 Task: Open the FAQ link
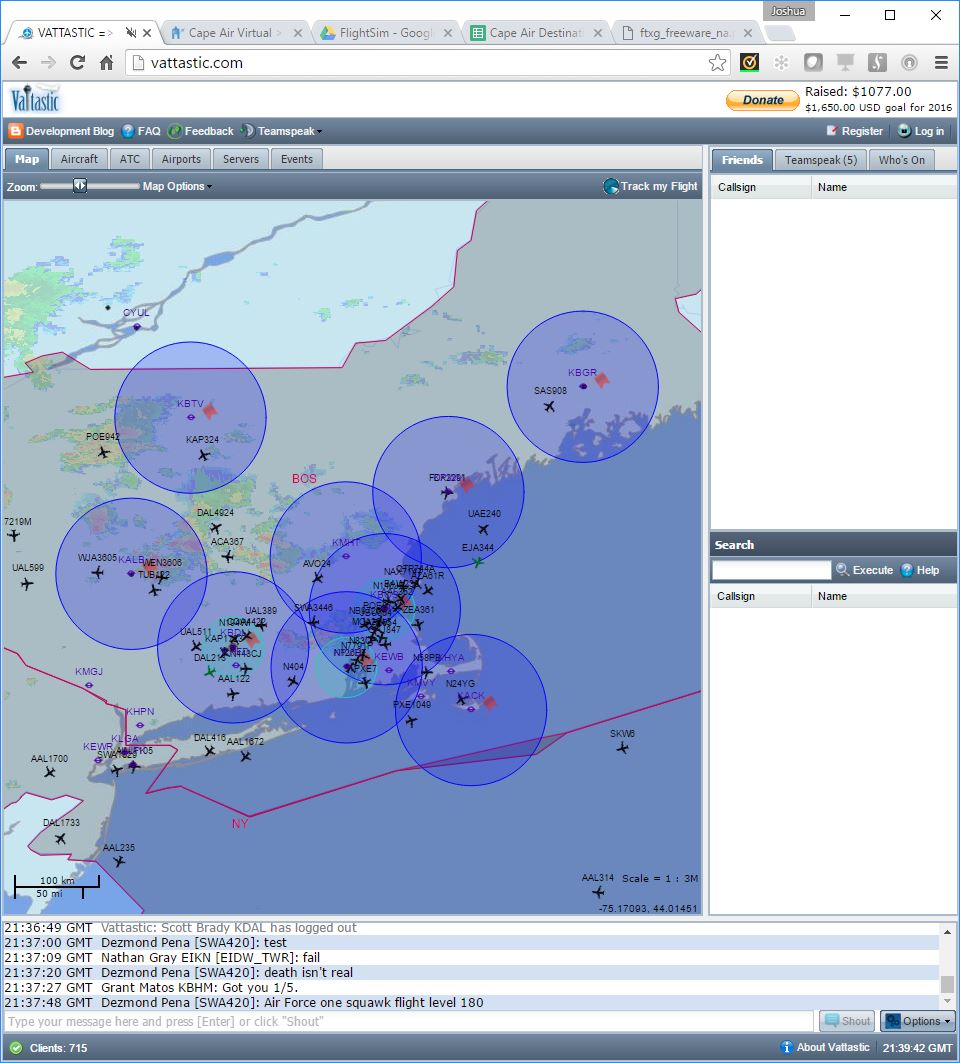tap(142, 131)
